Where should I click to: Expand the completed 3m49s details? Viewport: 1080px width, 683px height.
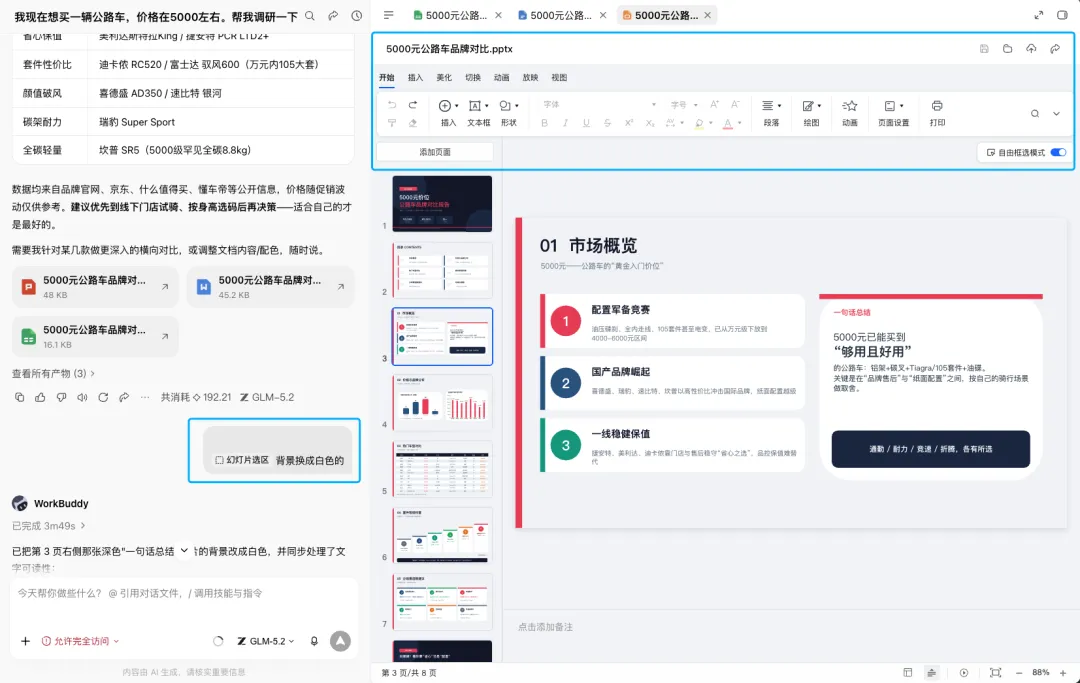click(x=48, y=525)
